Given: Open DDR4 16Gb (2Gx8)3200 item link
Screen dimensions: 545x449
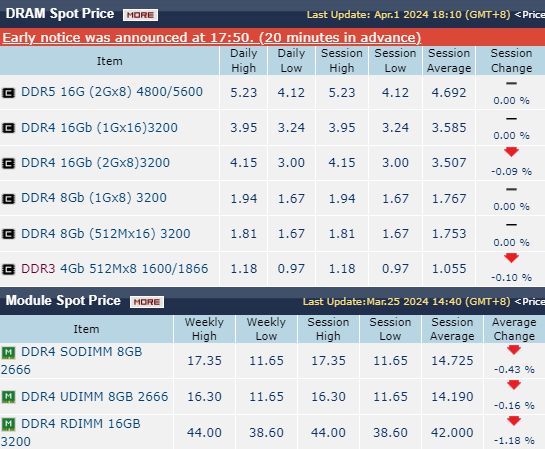Looking at the screenshot, I should pos(96,163).
